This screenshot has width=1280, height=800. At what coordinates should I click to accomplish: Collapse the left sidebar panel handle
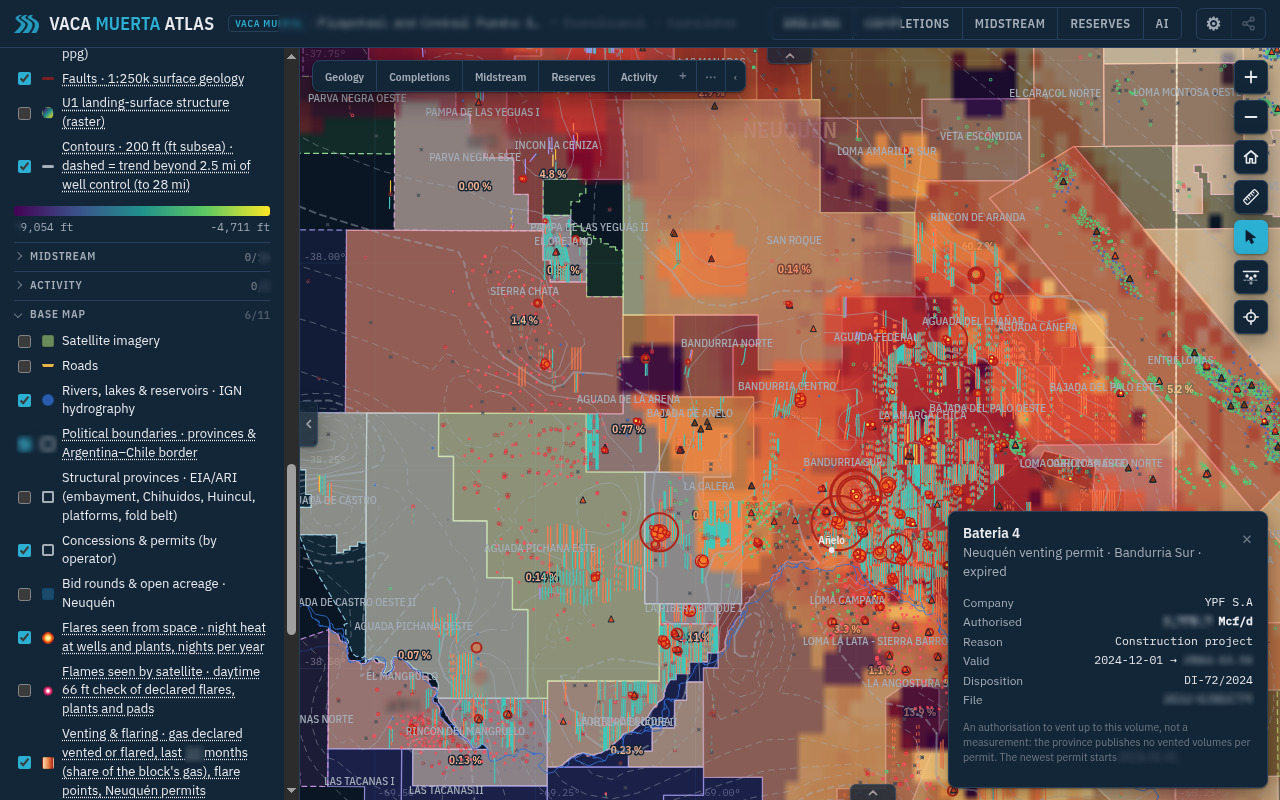click(x=308, y=425)
